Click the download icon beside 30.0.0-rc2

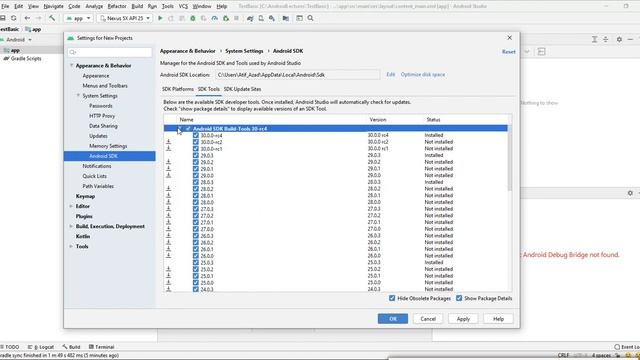coord(168,142)
